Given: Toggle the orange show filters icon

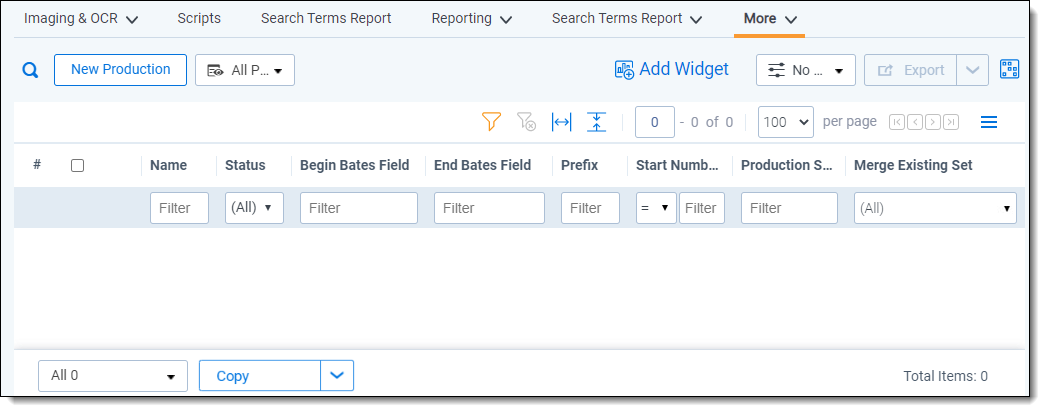Looking at the screenshot, I should (490, 122).
